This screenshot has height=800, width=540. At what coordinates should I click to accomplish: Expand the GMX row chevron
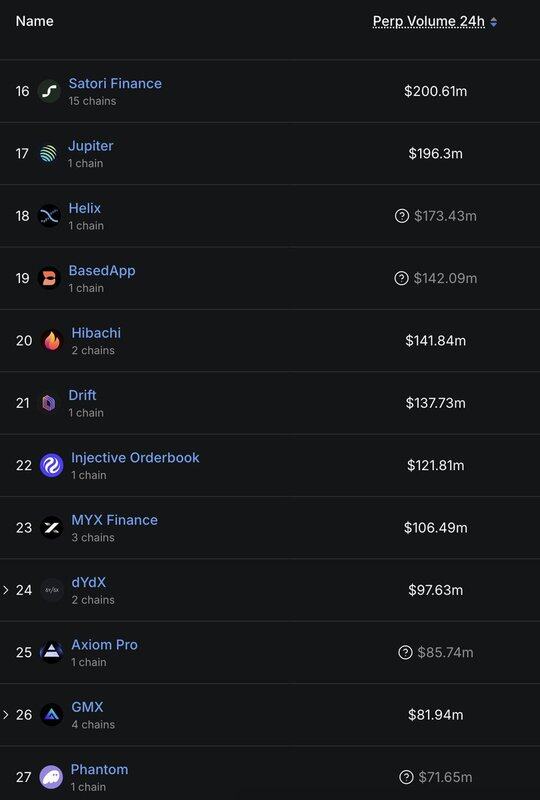click(6, 714)
